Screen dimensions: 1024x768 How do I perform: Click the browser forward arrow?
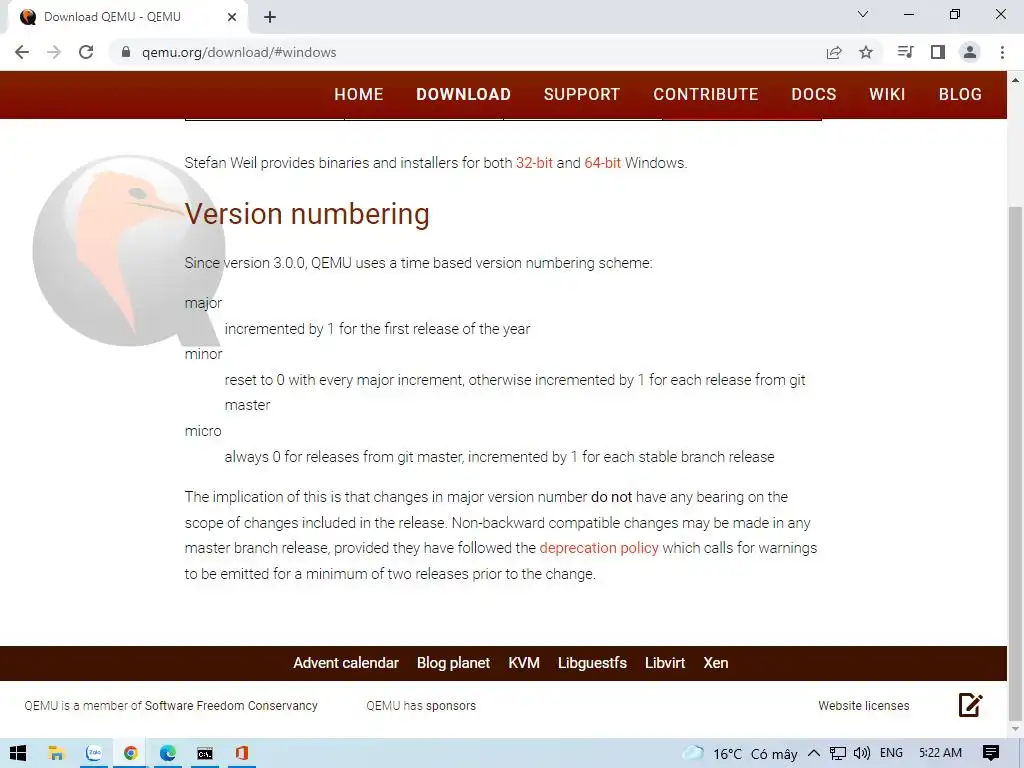[x=54, y=52]
